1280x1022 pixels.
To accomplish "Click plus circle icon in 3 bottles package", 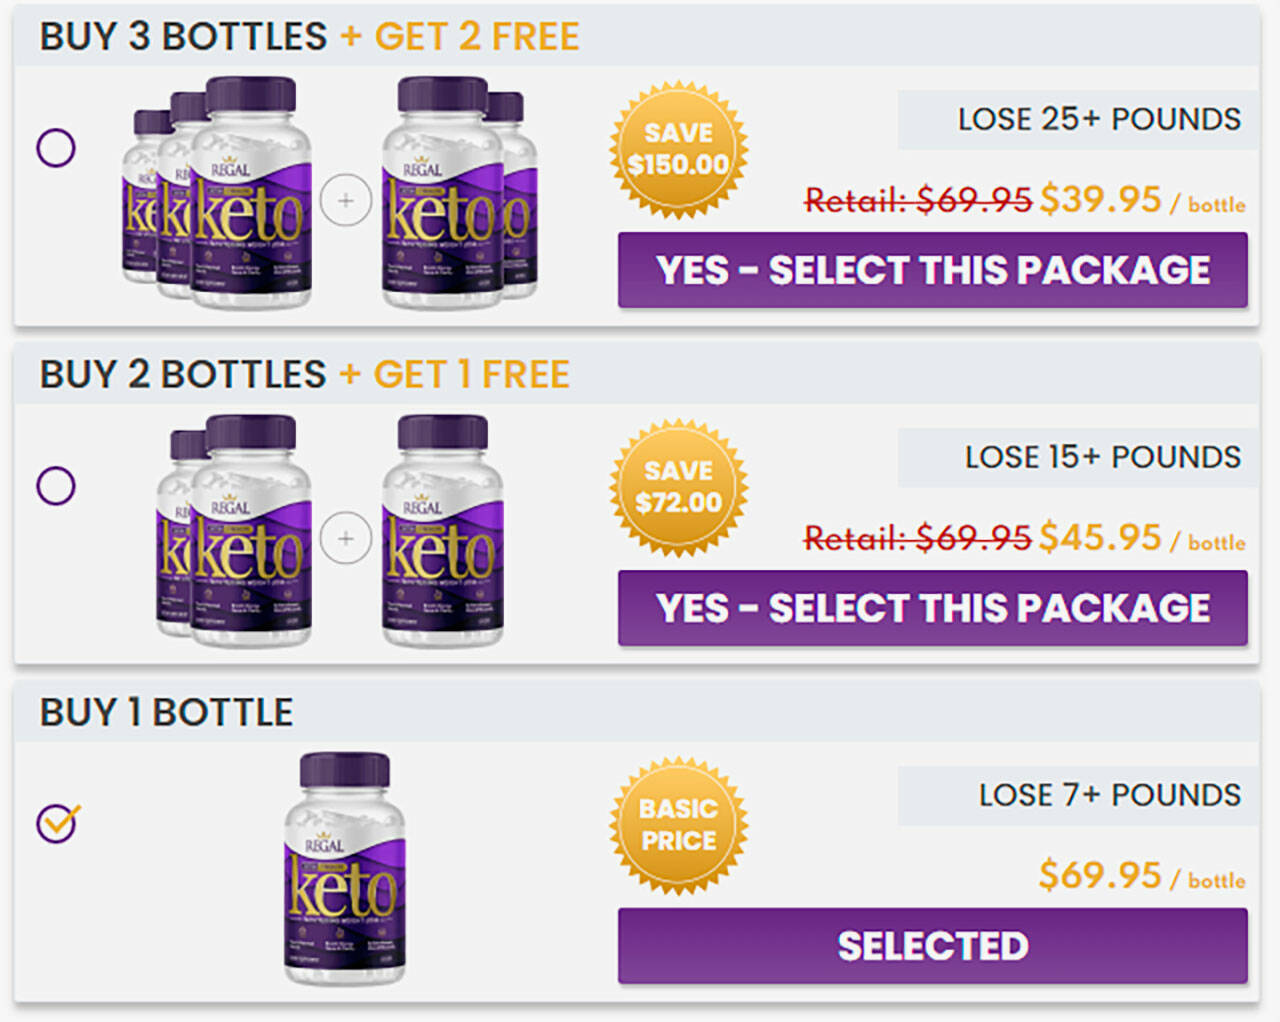I will 345,200.
